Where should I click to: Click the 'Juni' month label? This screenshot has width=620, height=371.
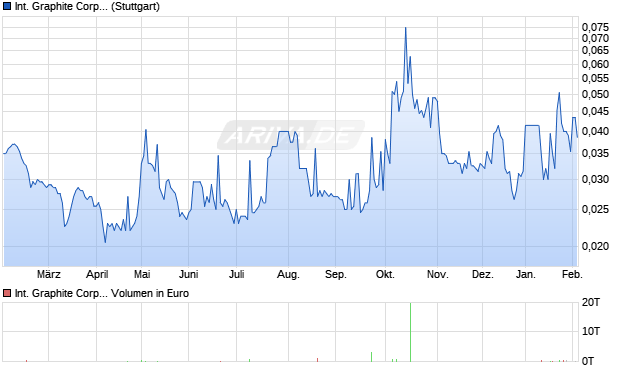coord(189,274)
